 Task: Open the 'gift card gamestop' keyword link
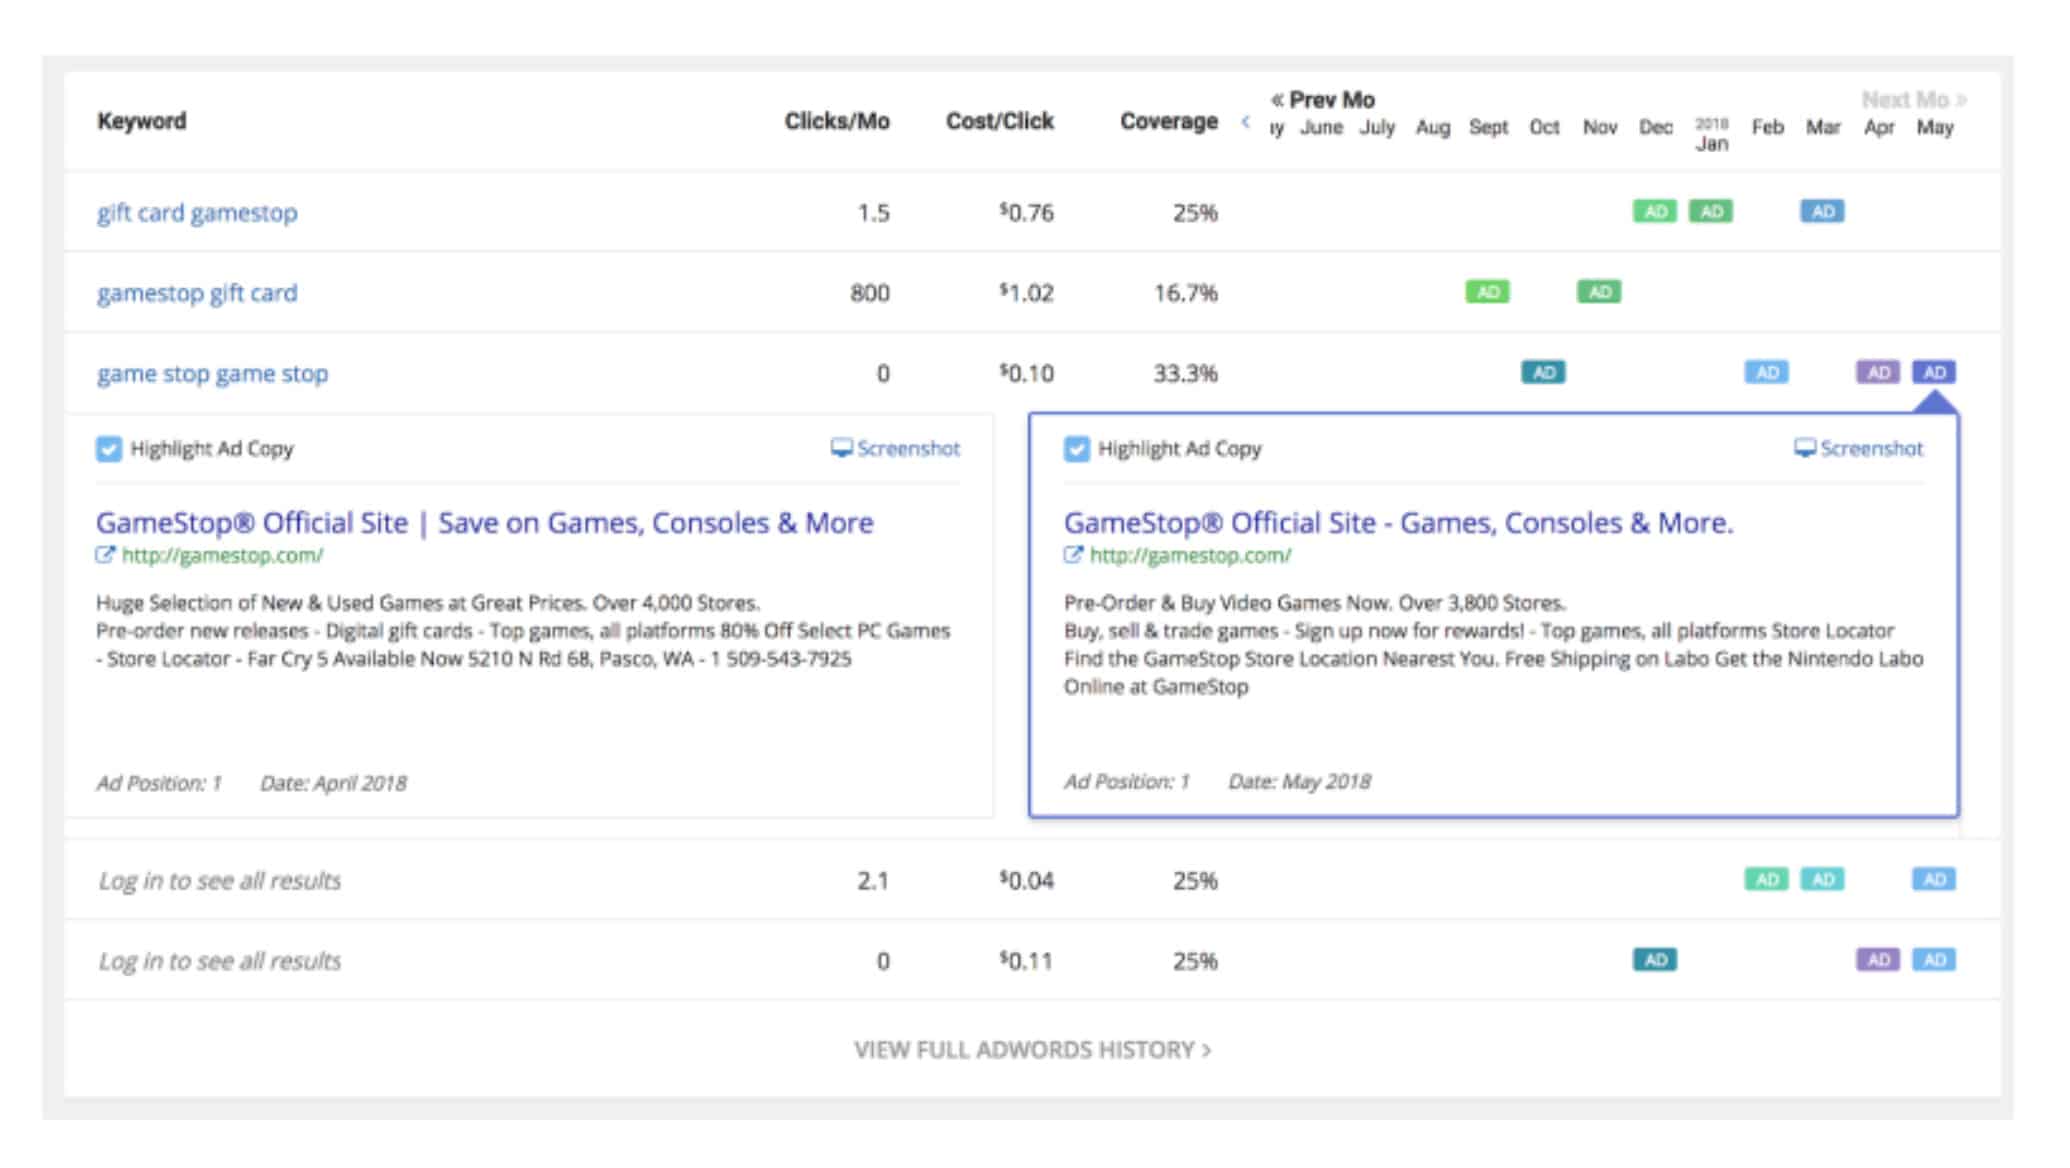pos(197,212)
